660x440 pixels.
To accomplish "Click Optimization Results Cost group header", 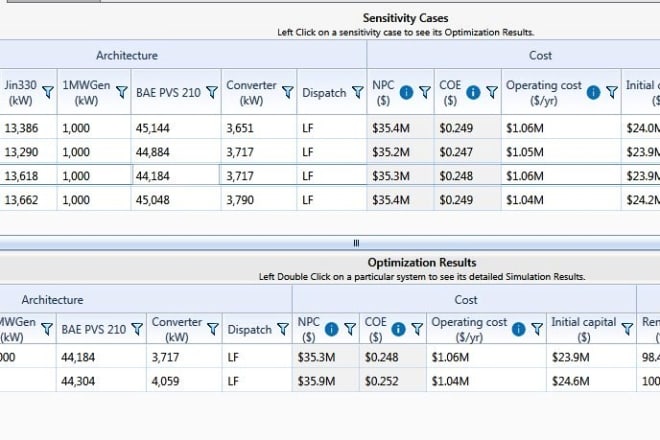I will 466,300.
